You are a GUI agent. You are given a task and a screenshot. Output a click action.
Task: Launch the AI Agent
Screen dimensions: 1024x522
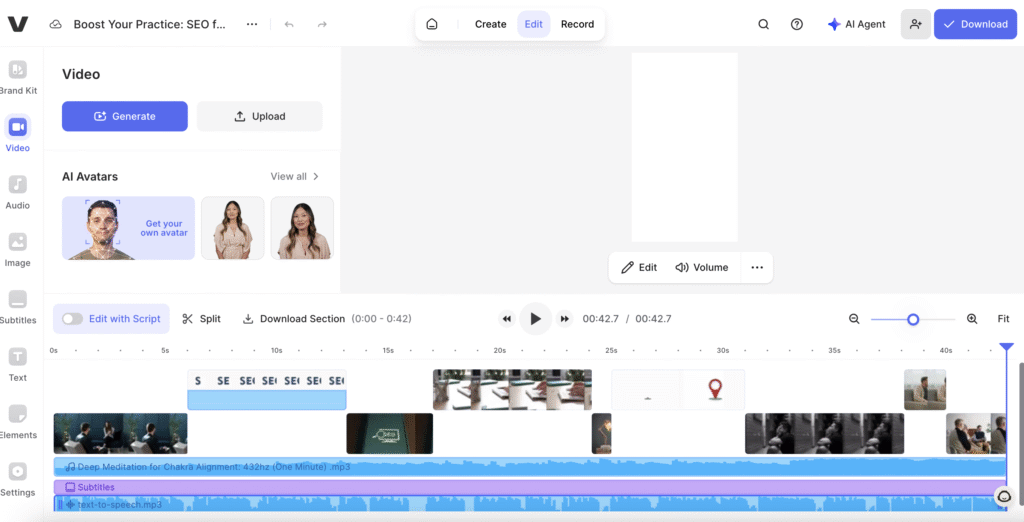click(856, 24)
